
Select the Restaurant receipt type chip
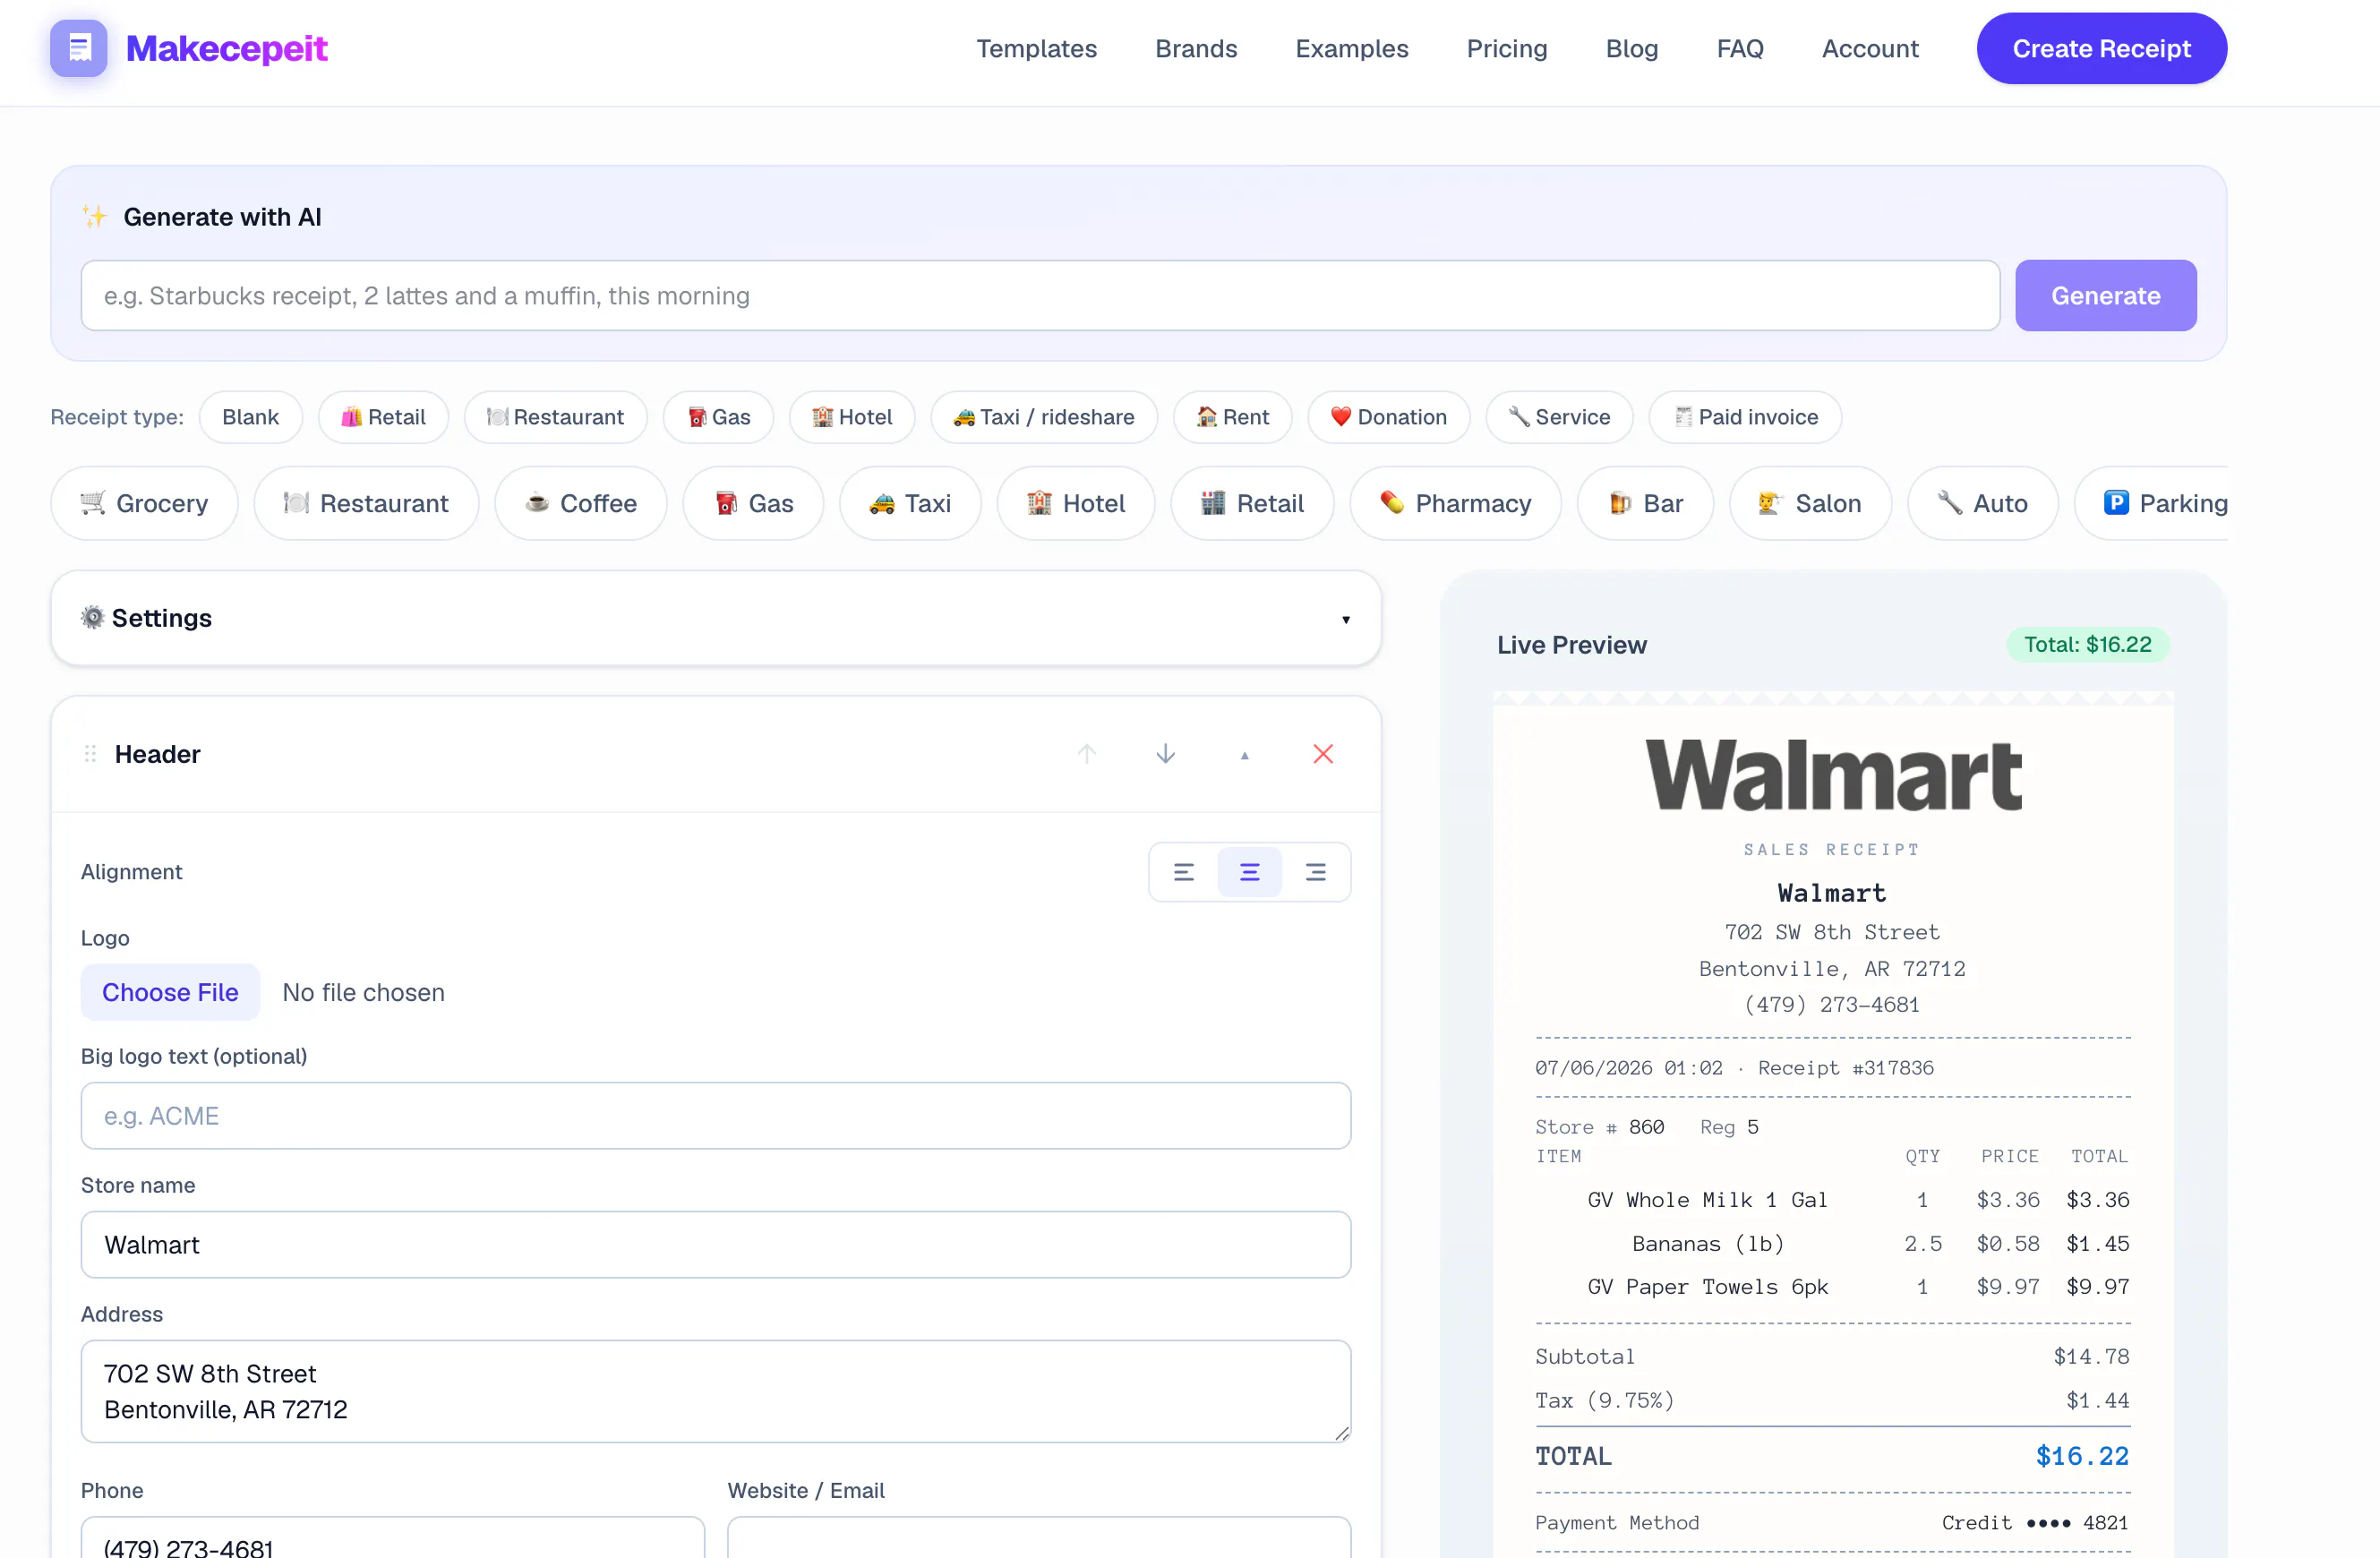pos(555,417)
